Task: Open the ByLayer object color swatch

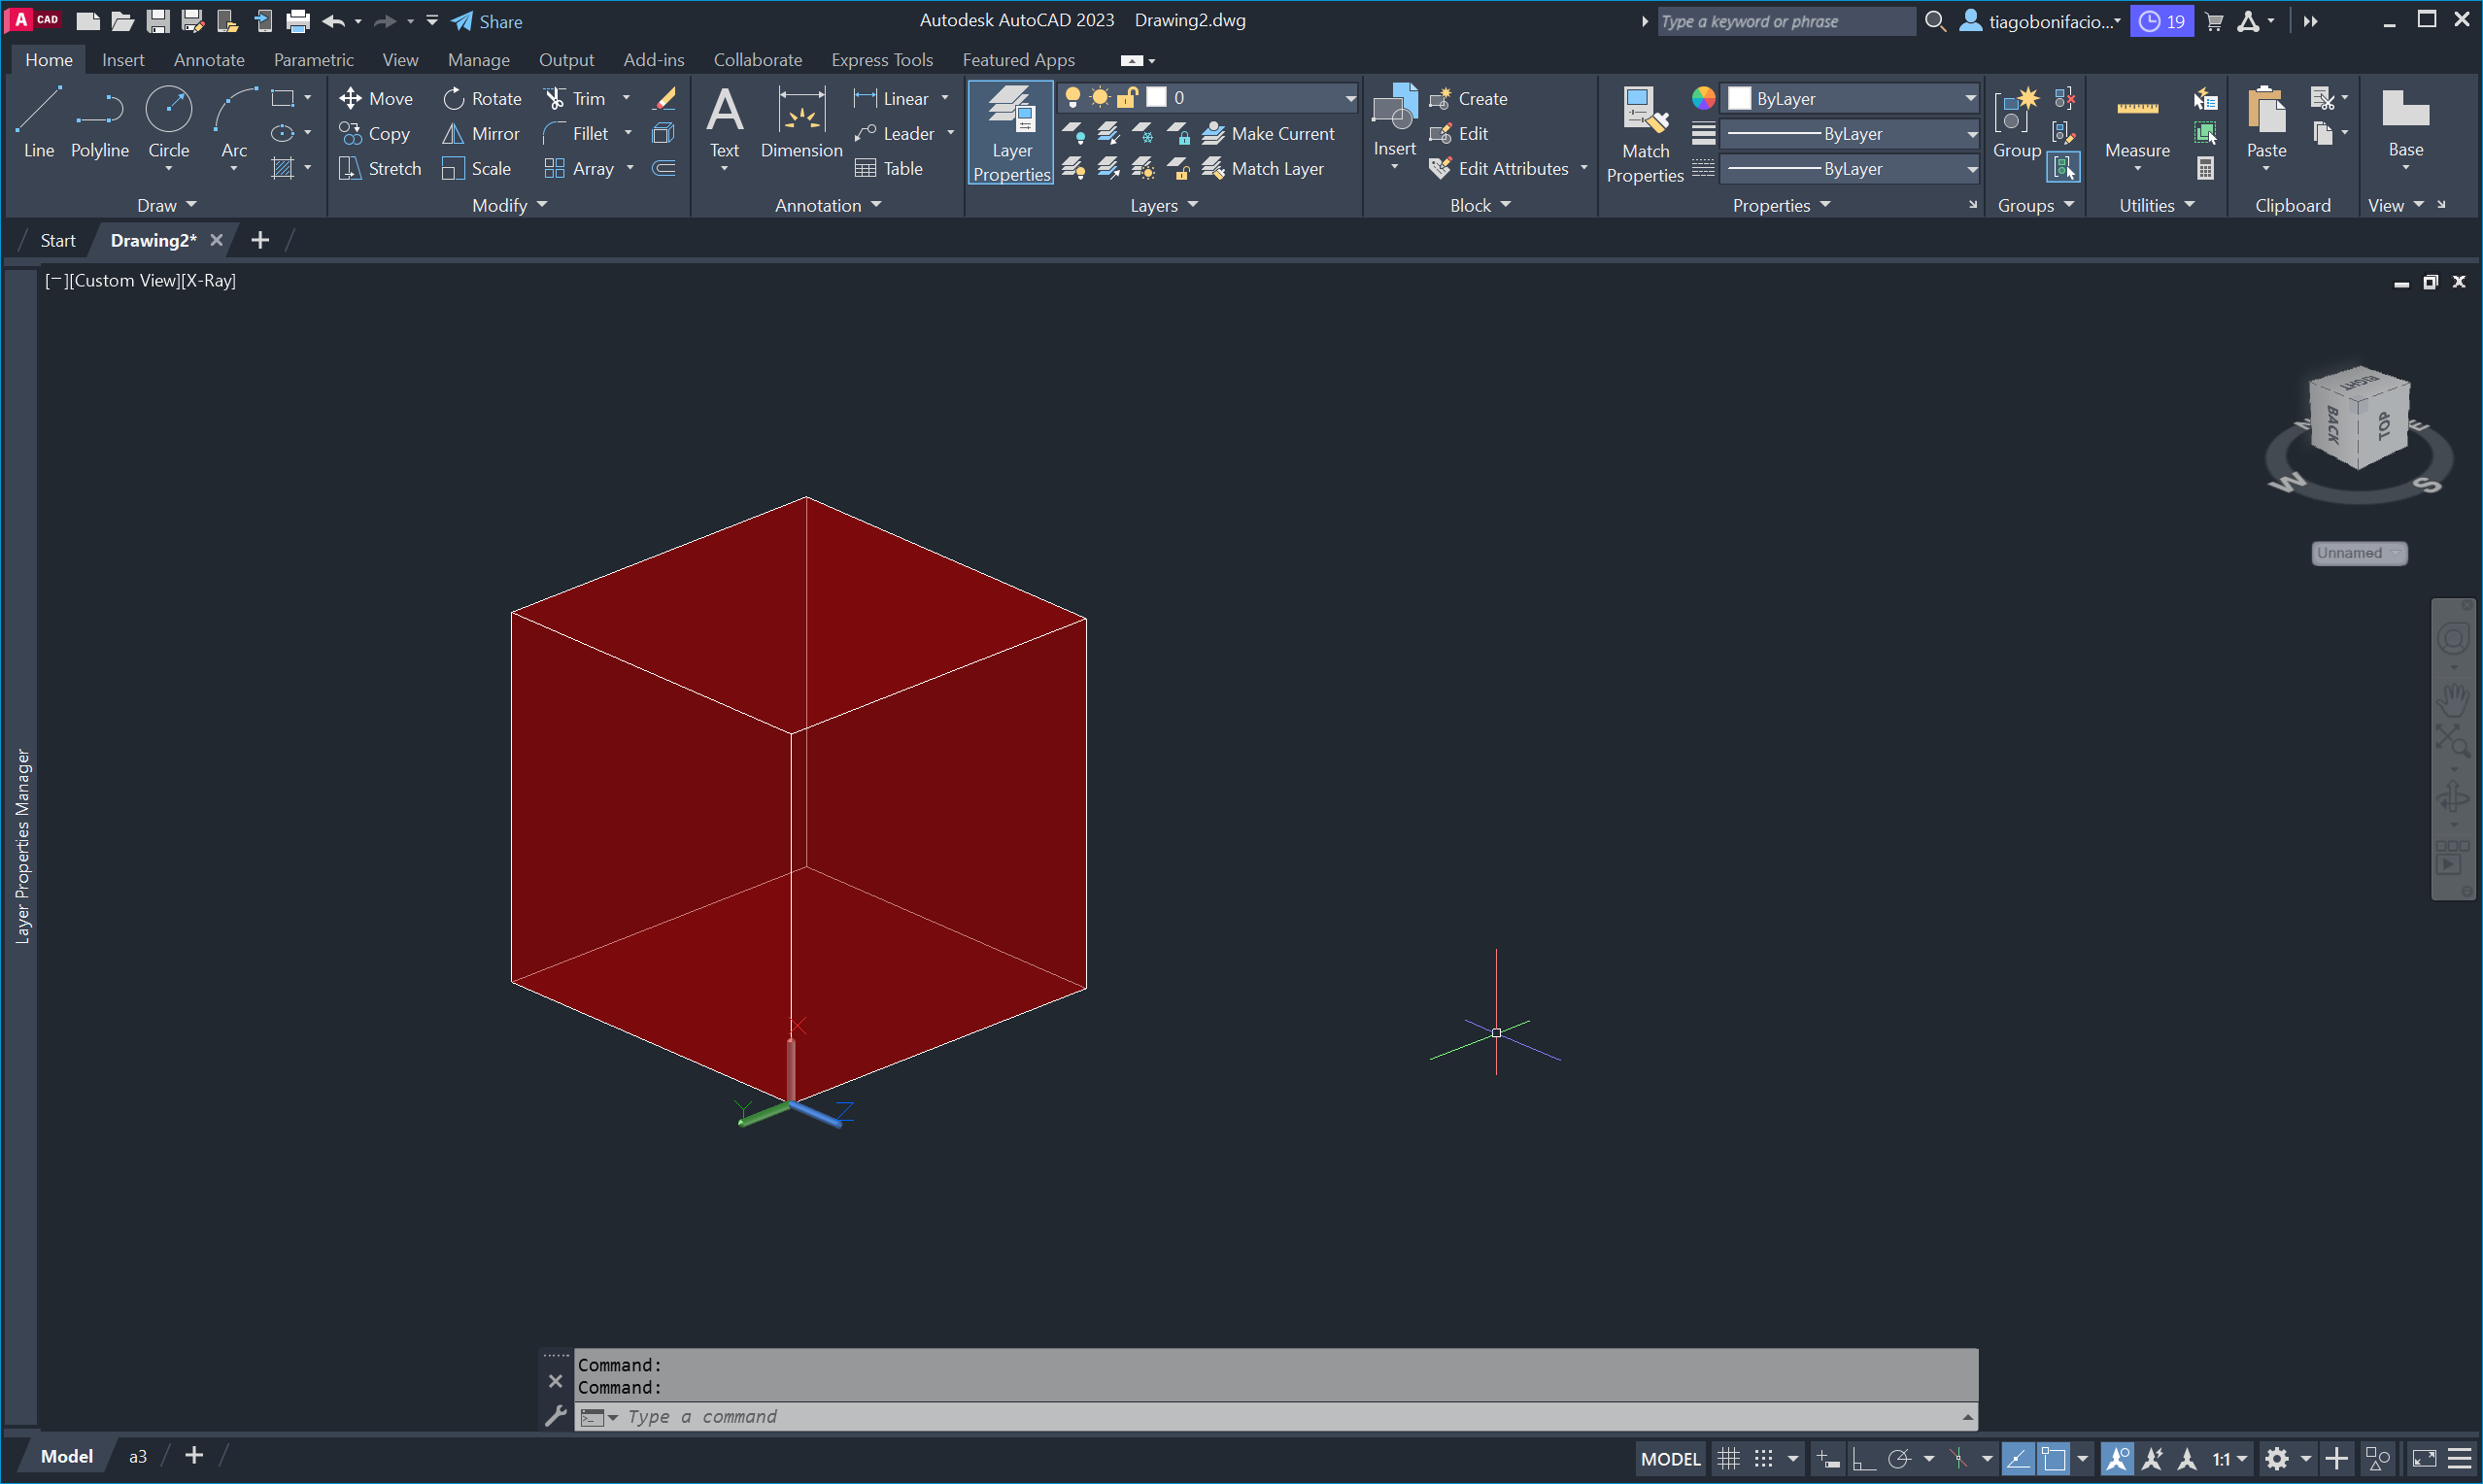Action: tap(1738, 98)
